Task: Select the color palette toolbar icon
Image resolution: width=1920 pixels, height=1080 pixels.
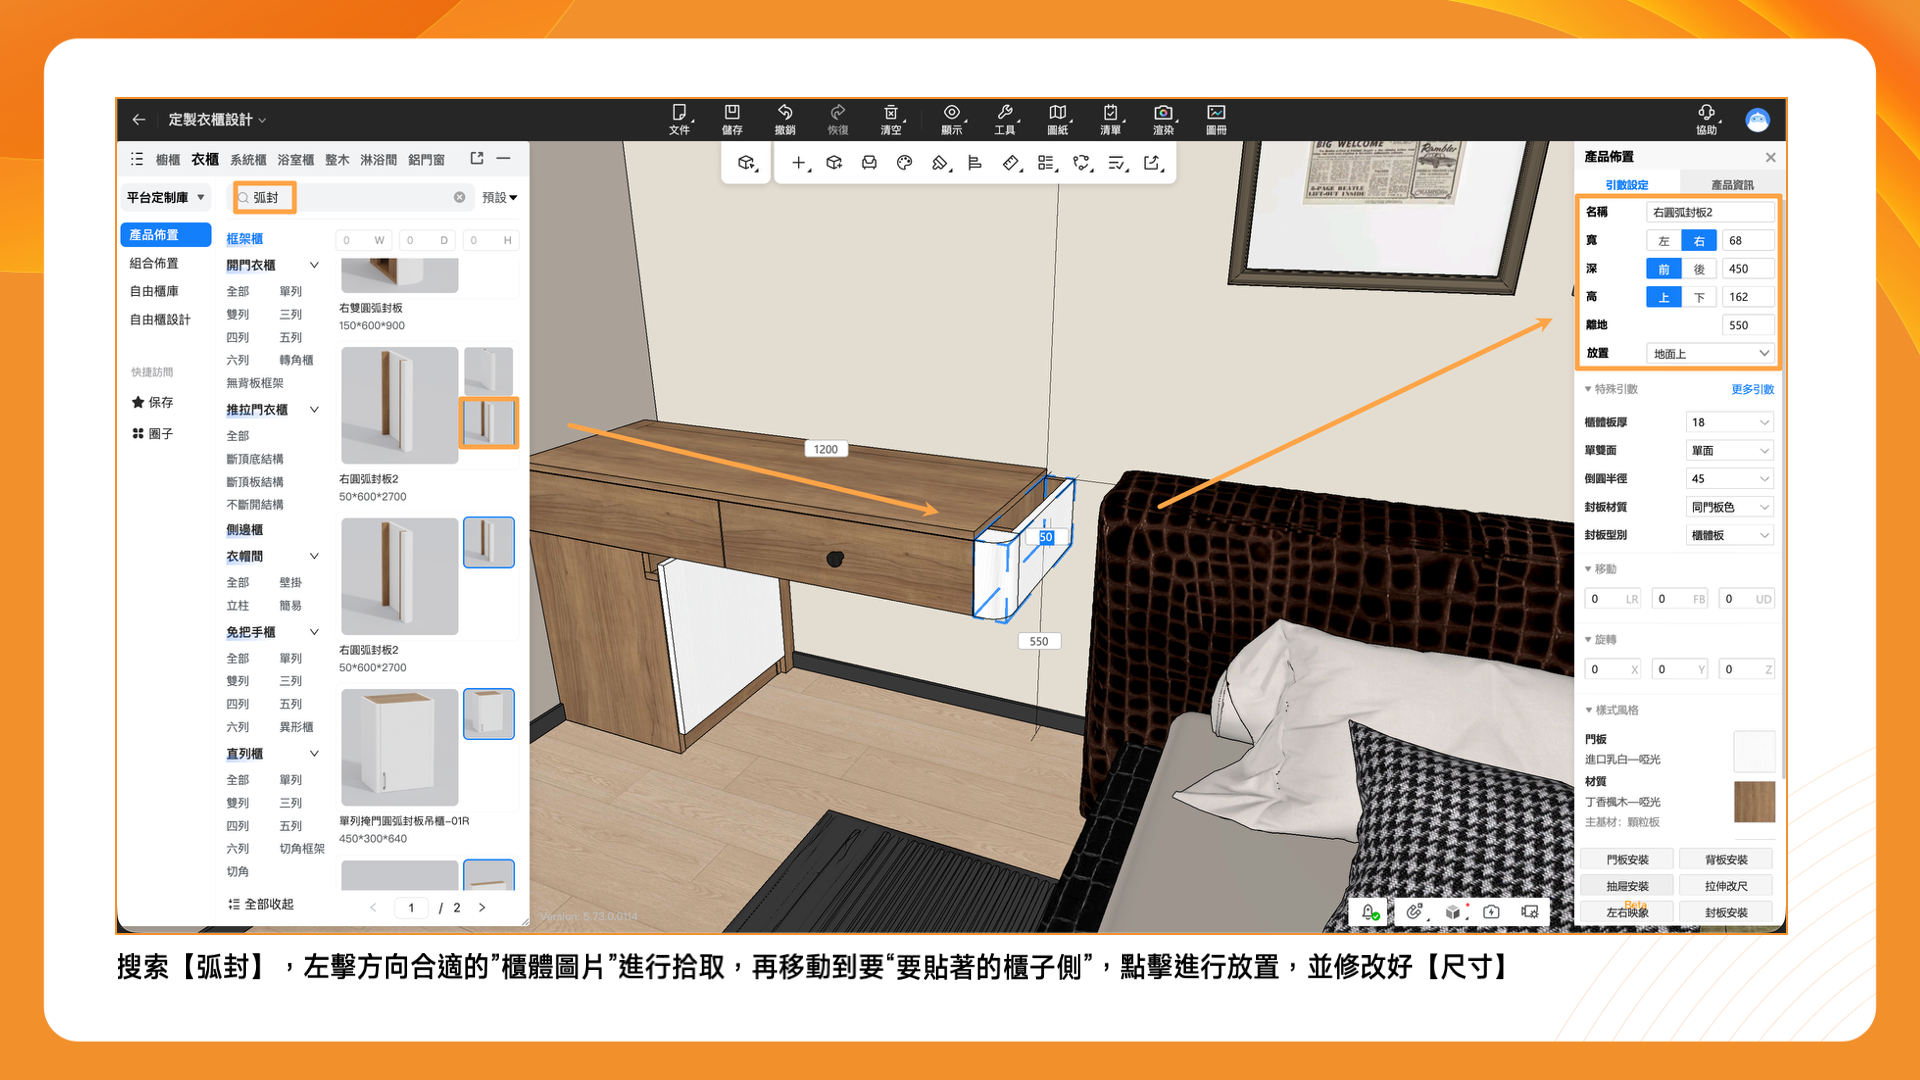Action: pyautogui.click(x=904, y=163)
